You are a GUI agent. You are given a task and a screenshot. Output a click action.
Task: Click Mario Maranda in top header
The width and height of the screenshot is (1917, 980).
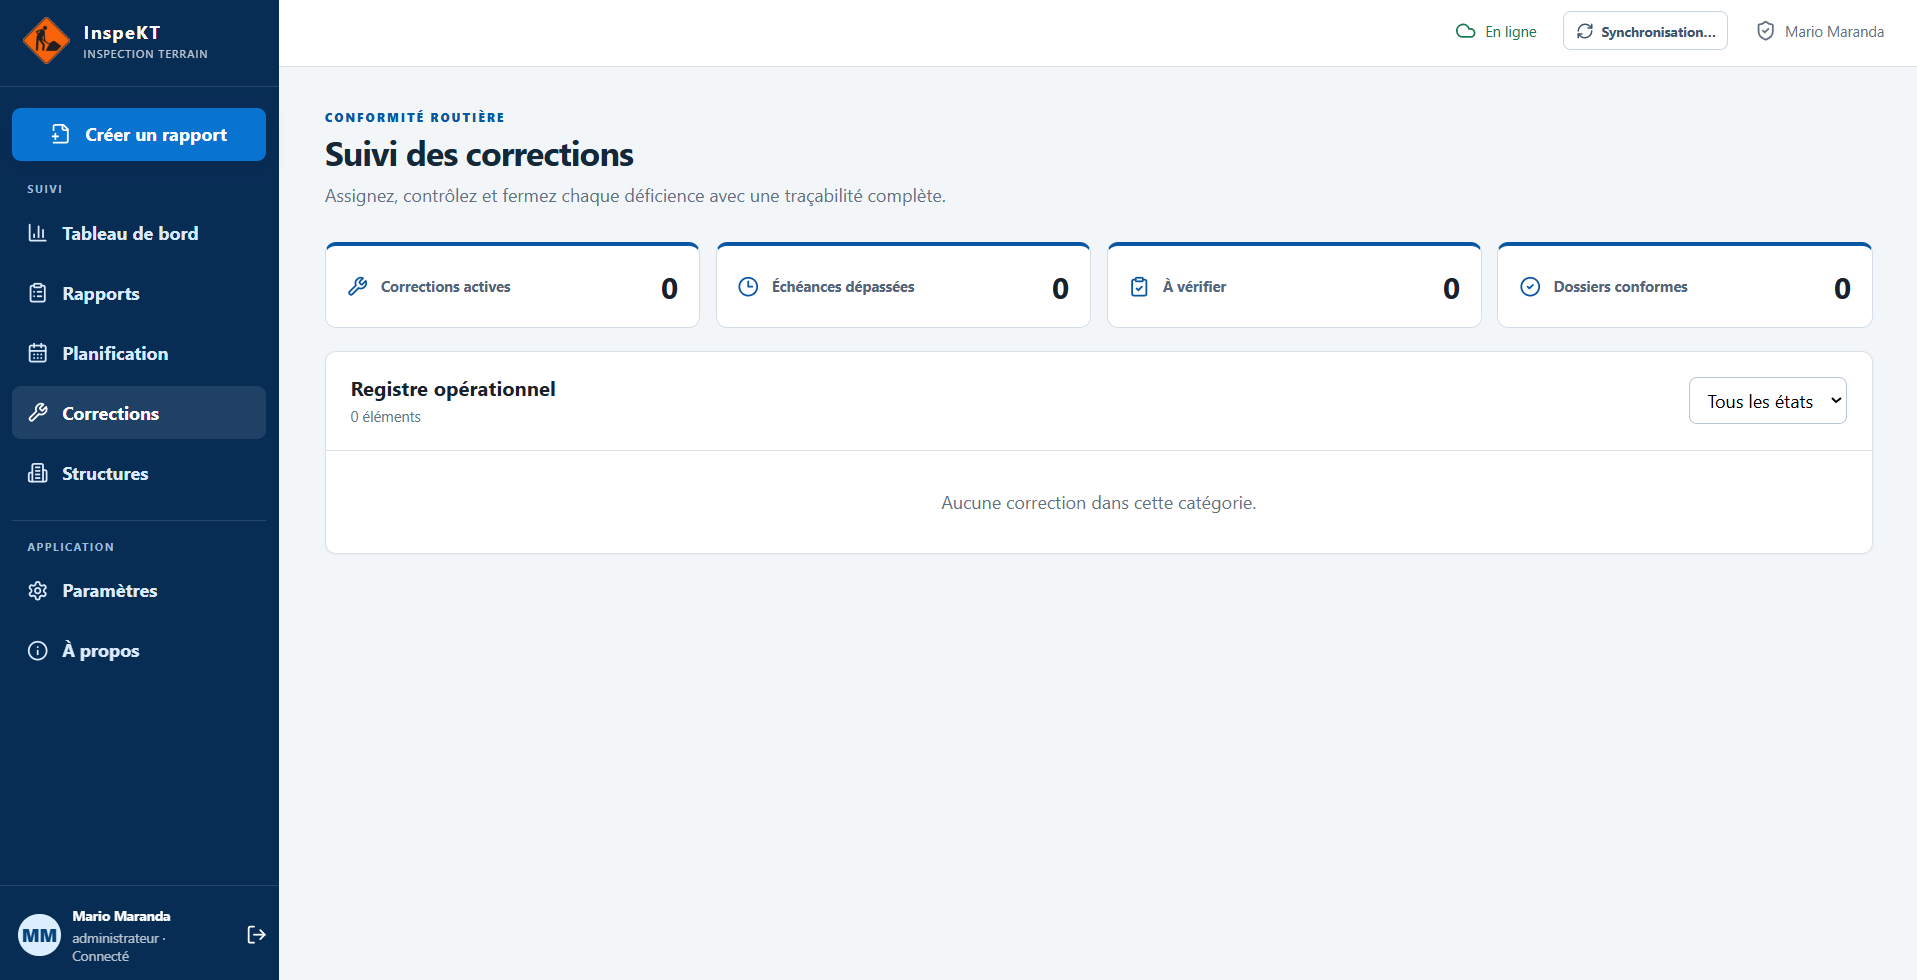tap(1834, 32)
